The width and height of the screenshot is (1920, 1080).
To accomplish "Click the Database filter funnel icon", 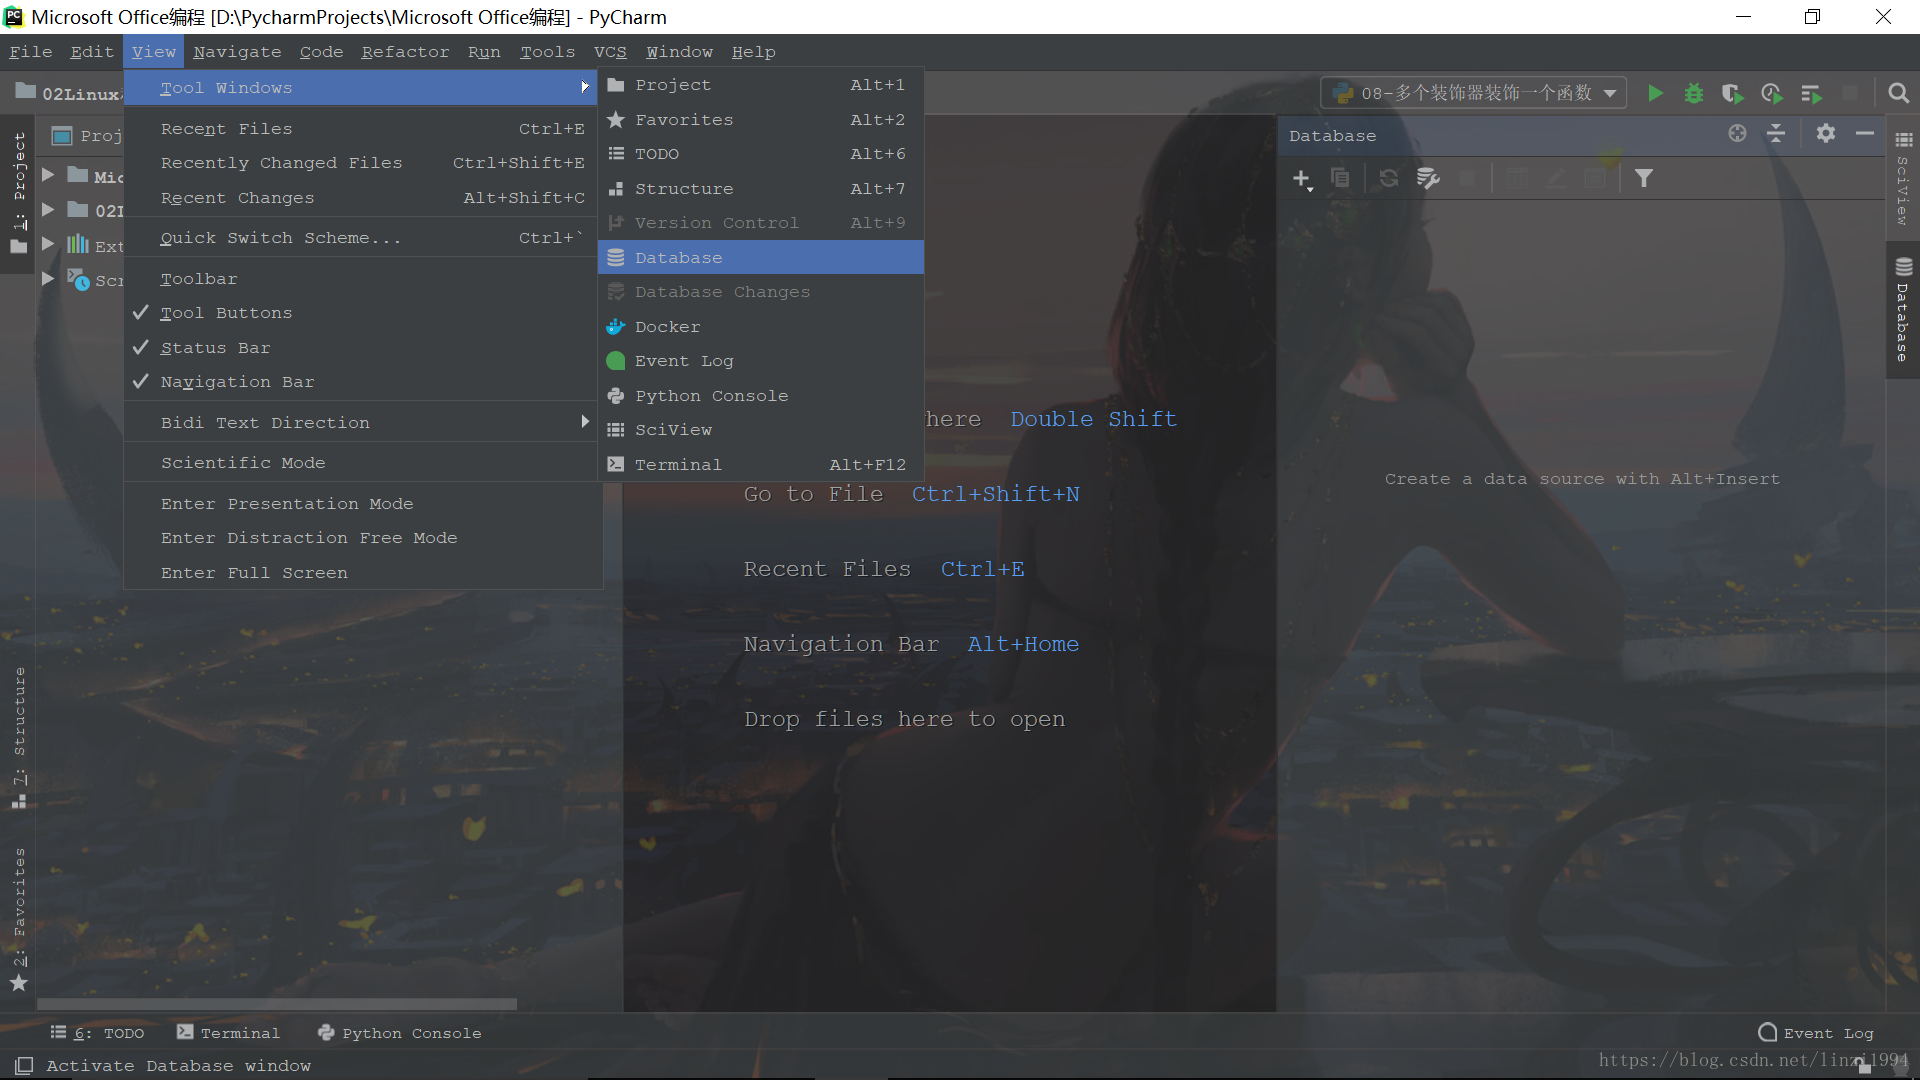I will tap(1643, 178).
